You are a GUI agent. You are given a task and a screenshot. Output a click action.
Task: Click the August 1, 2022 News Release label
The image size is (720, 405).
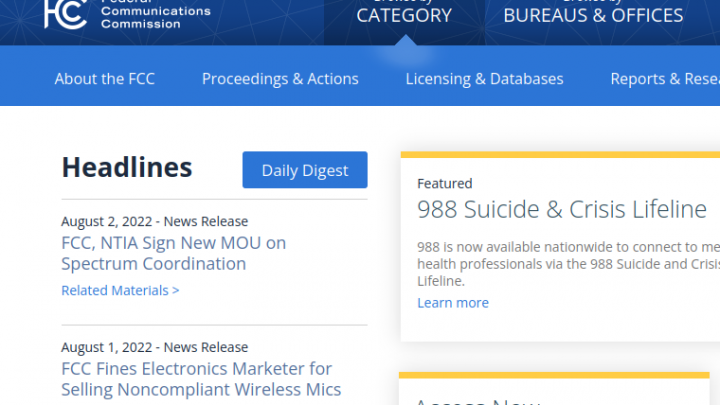coord(154,348)
